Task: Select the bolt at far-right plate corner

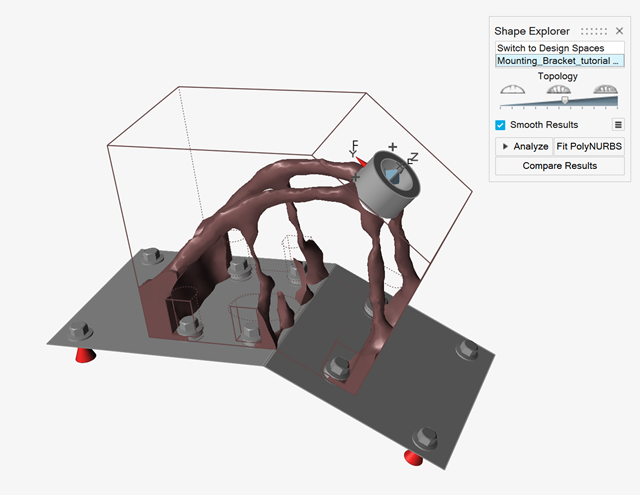Action: (x=465, y=348)
